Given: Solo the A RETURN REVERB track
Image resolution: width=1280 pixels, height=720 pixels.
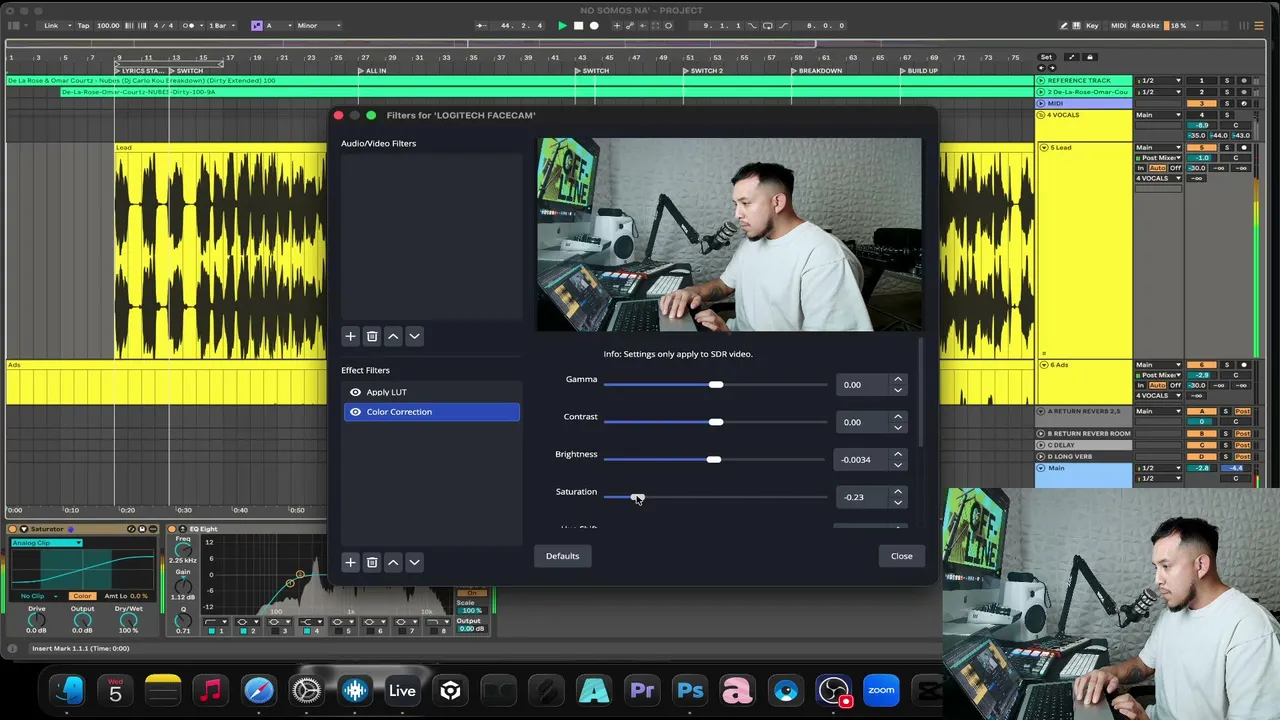Looking at the screenshot, I should (x=1227, y=411).
